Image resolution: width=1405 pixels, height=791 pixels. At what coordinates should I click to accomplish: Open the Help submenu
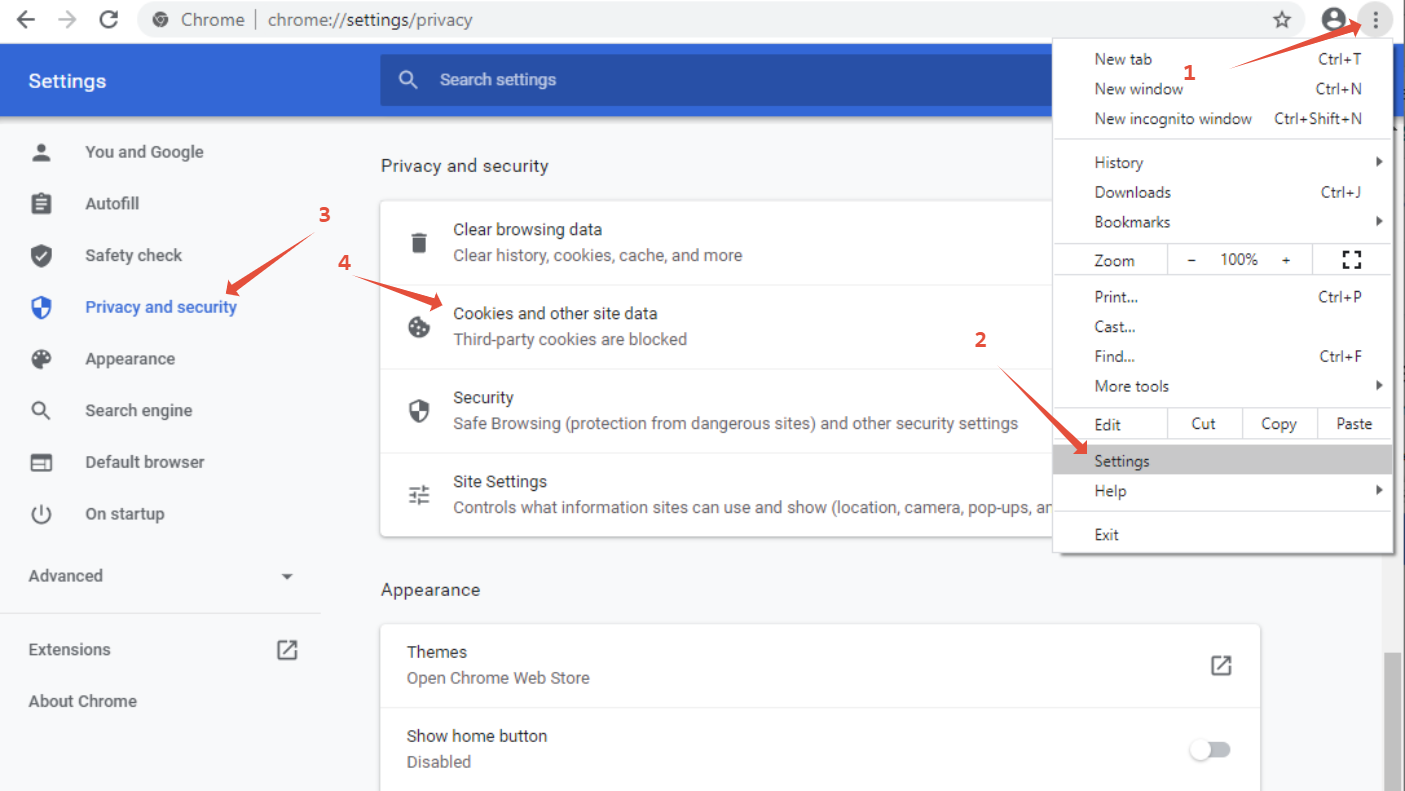(x=1223, y=491)
